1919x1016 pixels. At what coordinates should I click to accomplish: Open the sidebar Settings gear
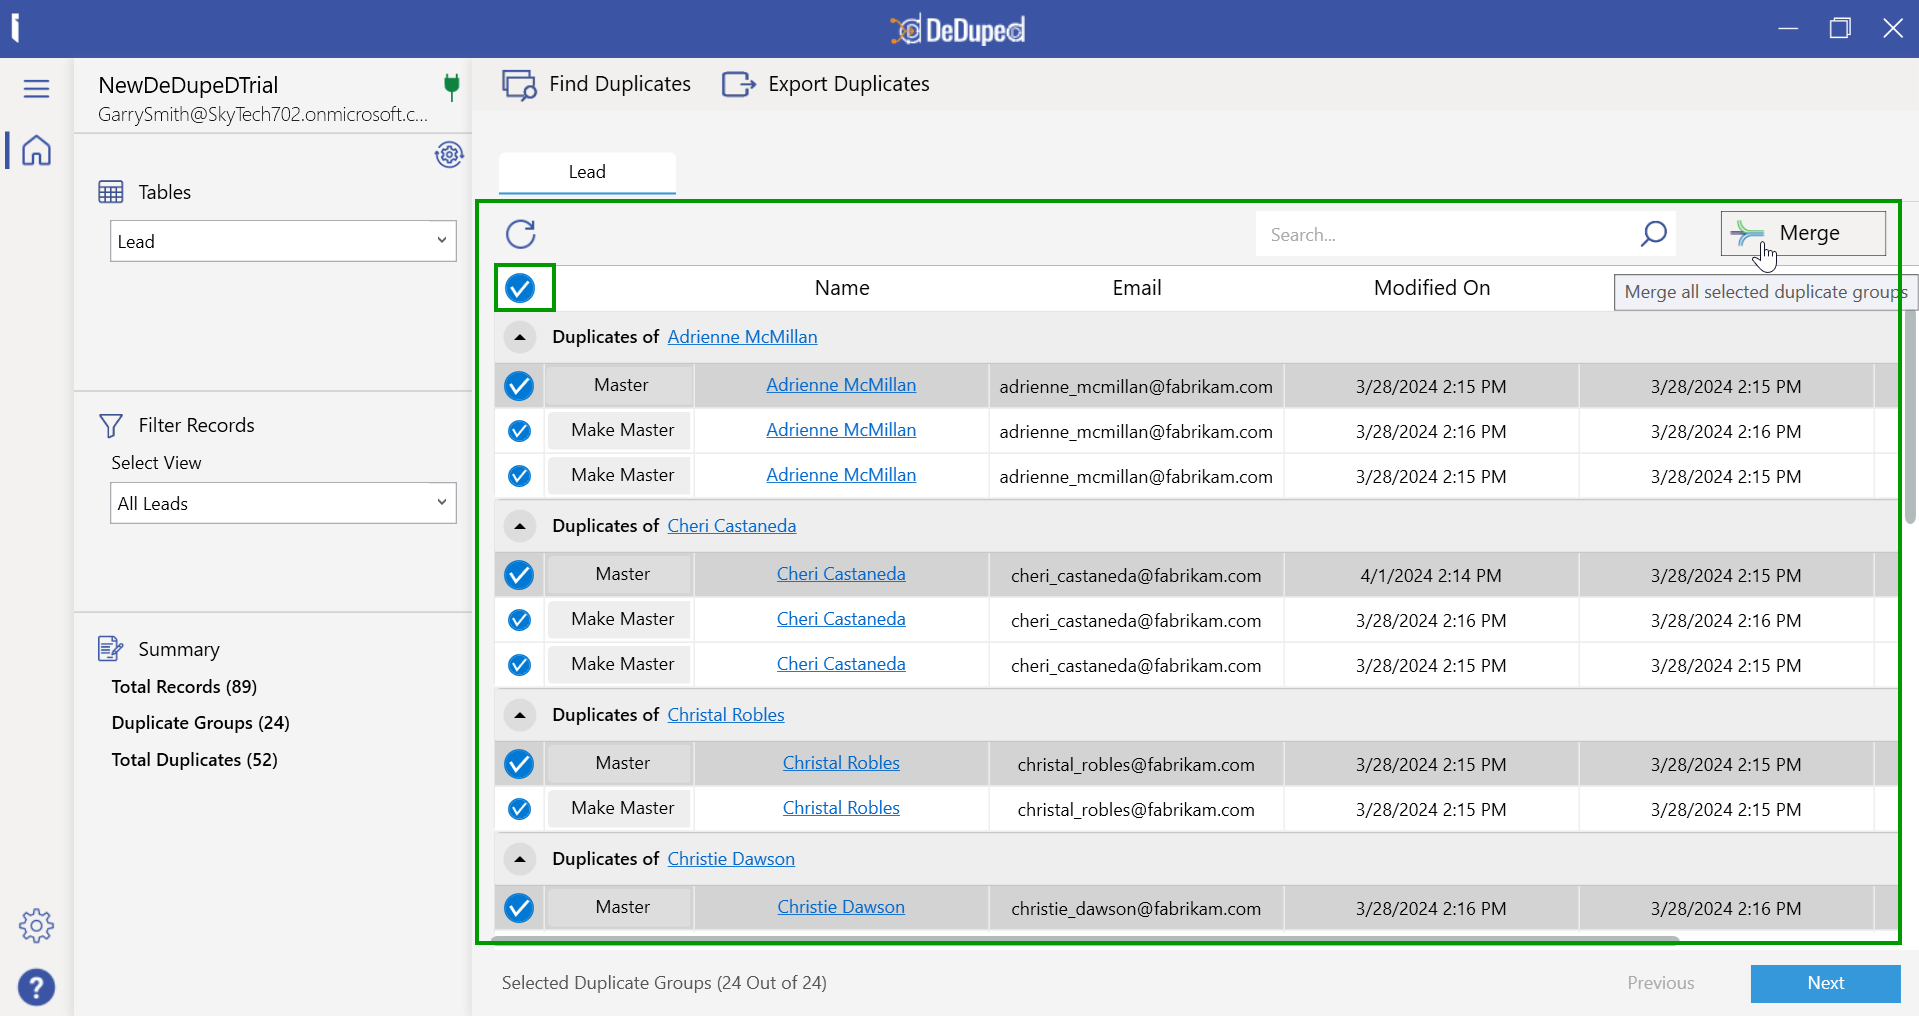36,926
